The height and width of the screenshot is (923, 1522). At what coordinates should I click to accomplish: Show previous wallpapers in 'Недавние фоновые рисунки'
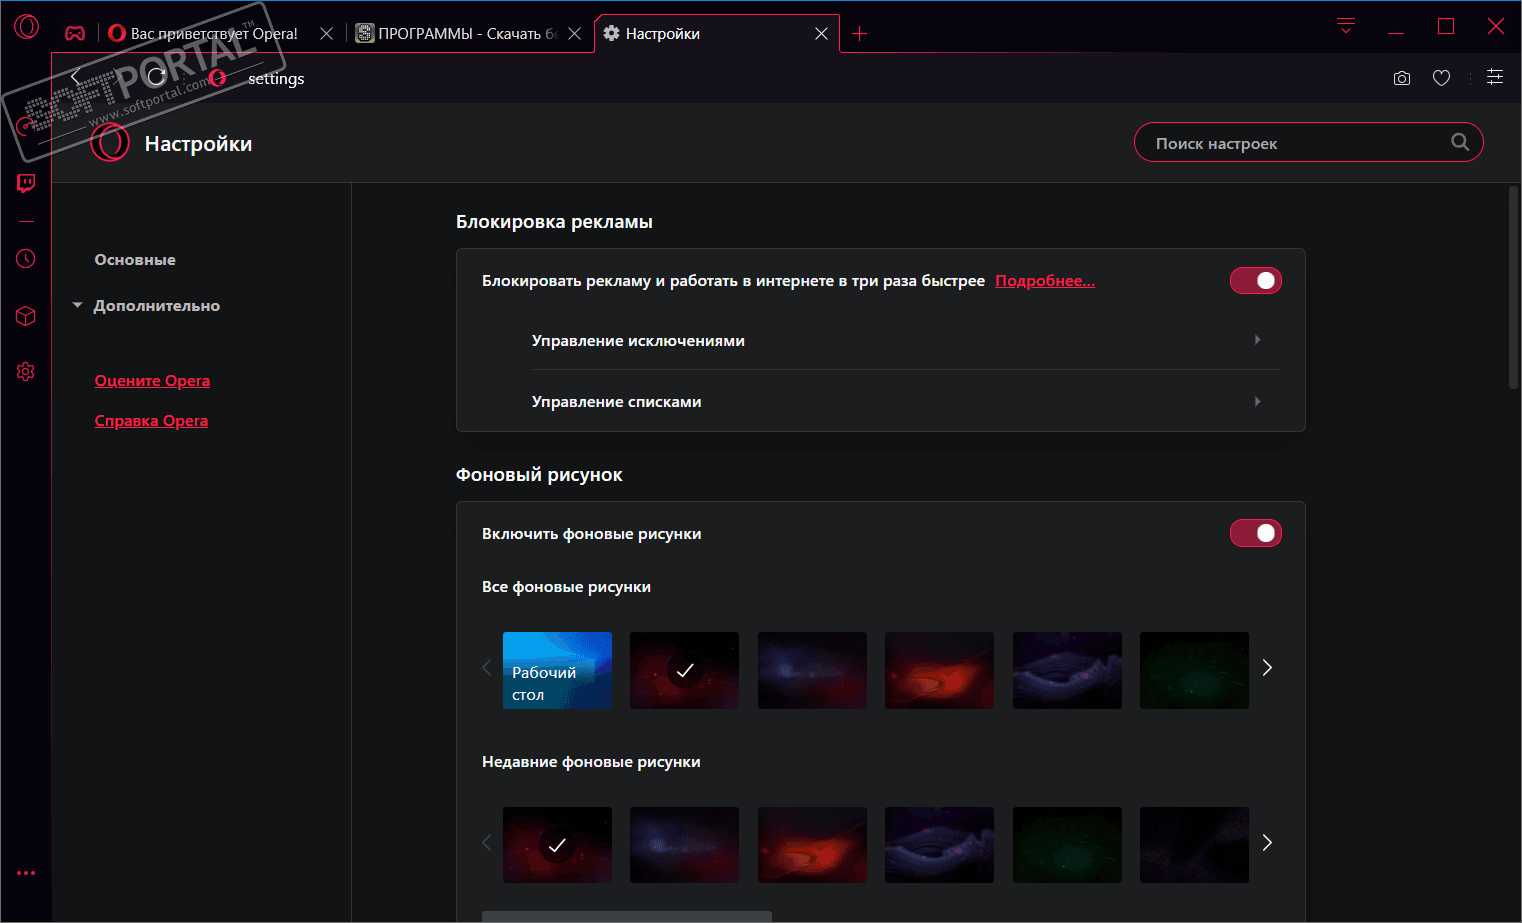(487, 843)
